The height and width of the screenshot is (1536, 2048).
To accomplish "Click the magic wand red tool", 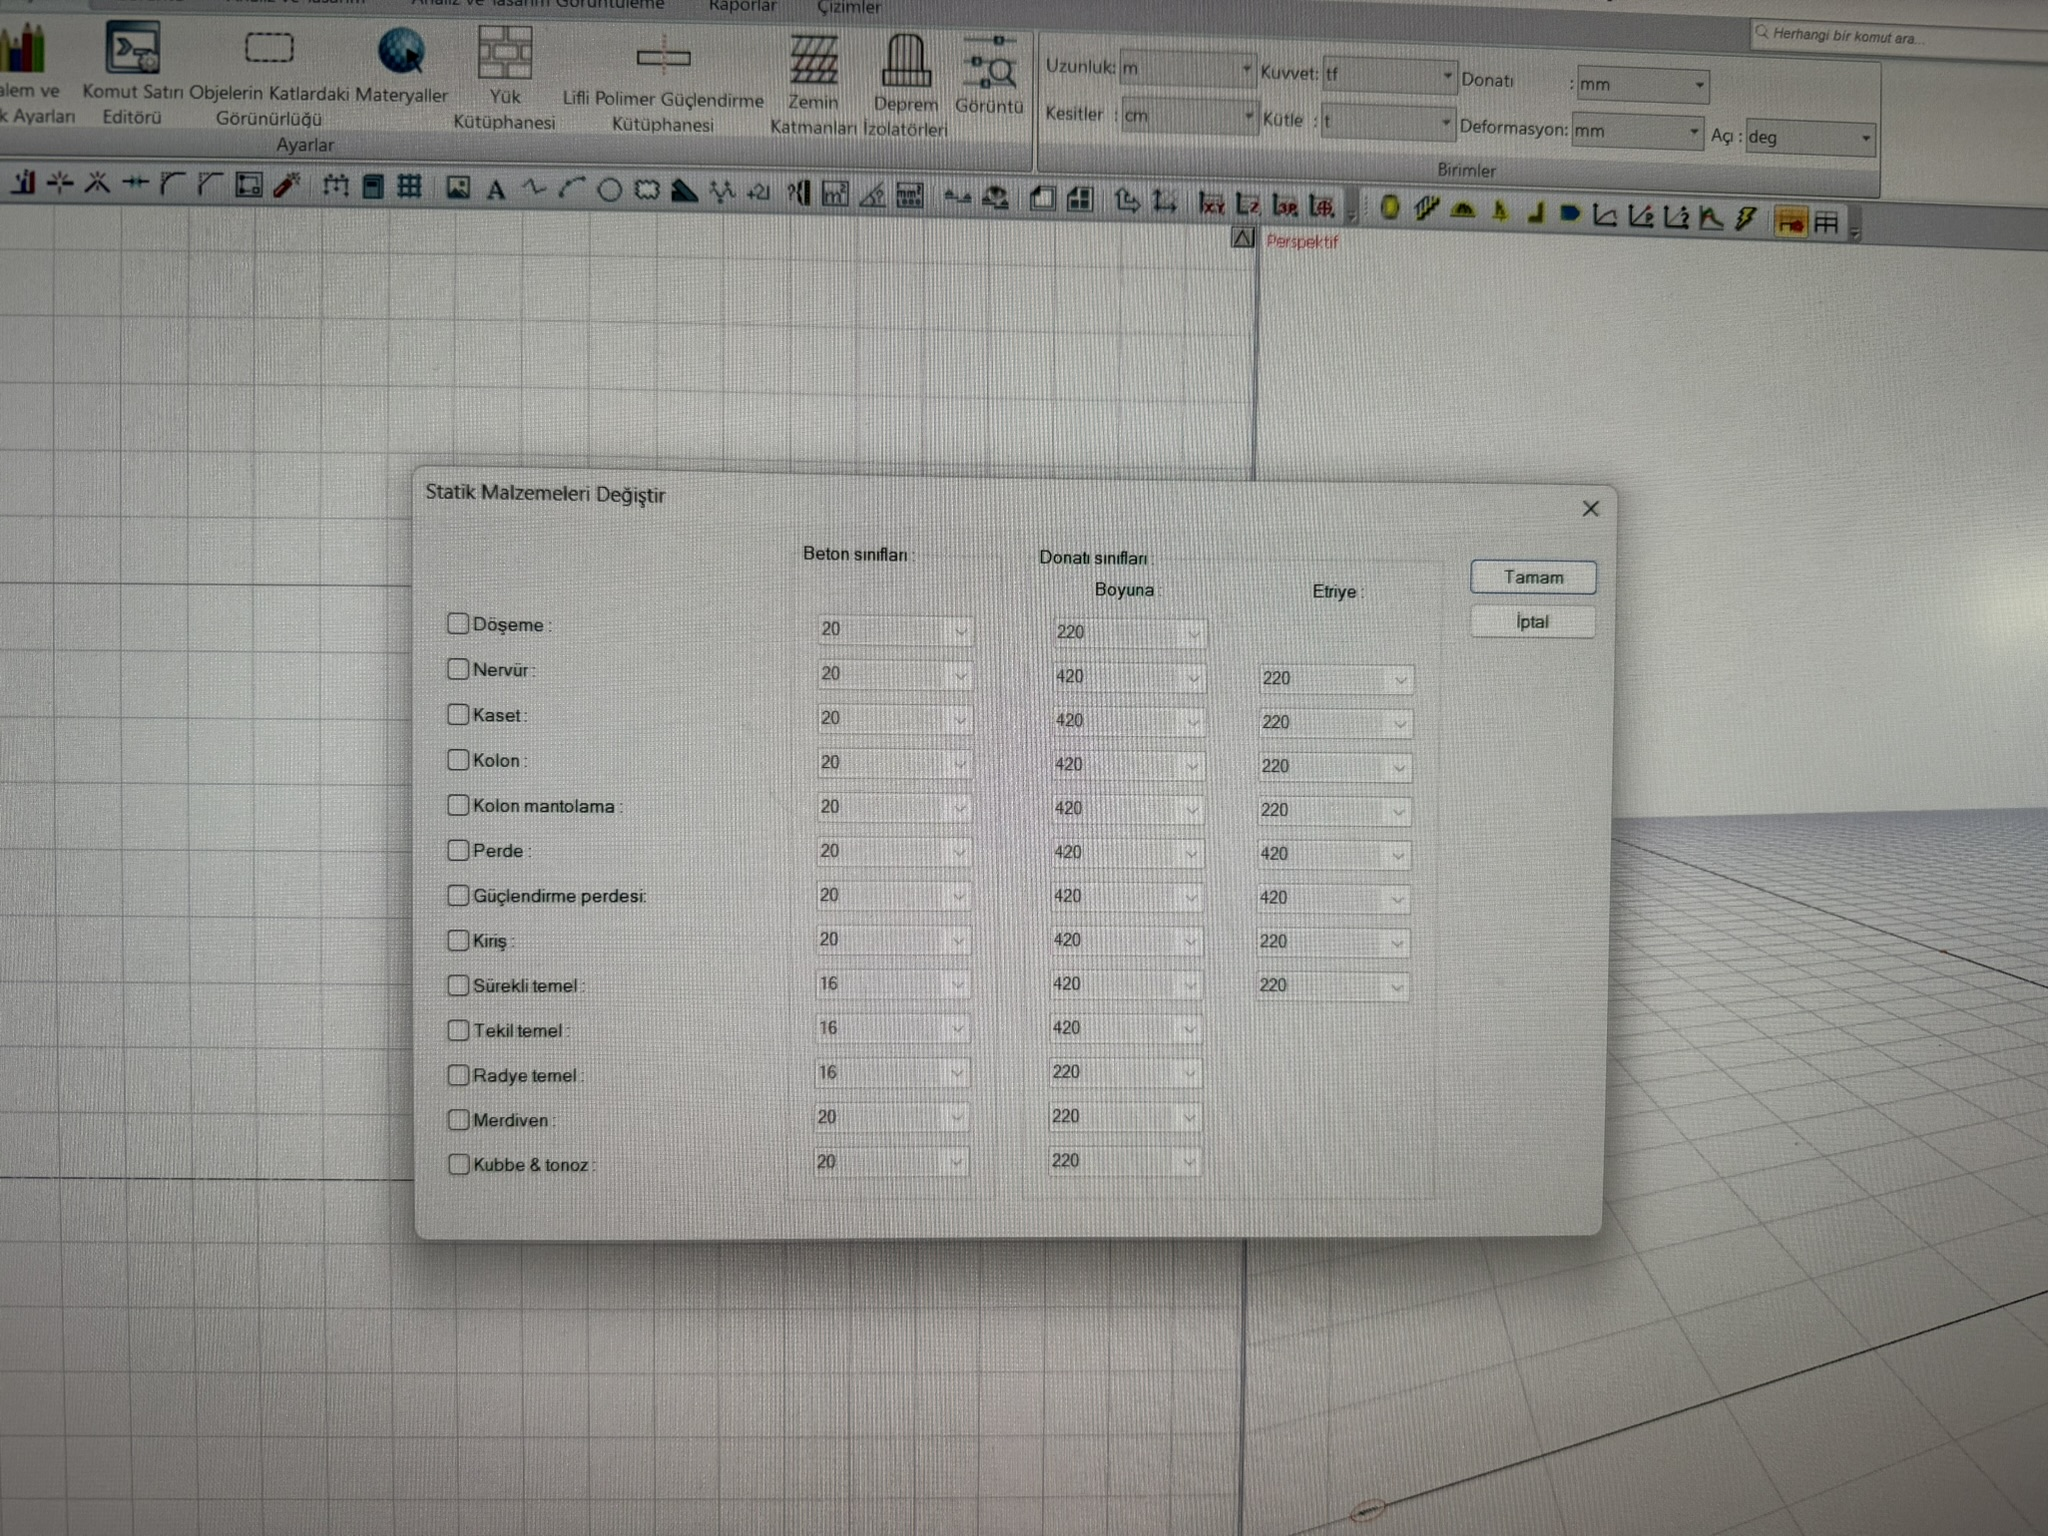I will [x=287, y=185].
